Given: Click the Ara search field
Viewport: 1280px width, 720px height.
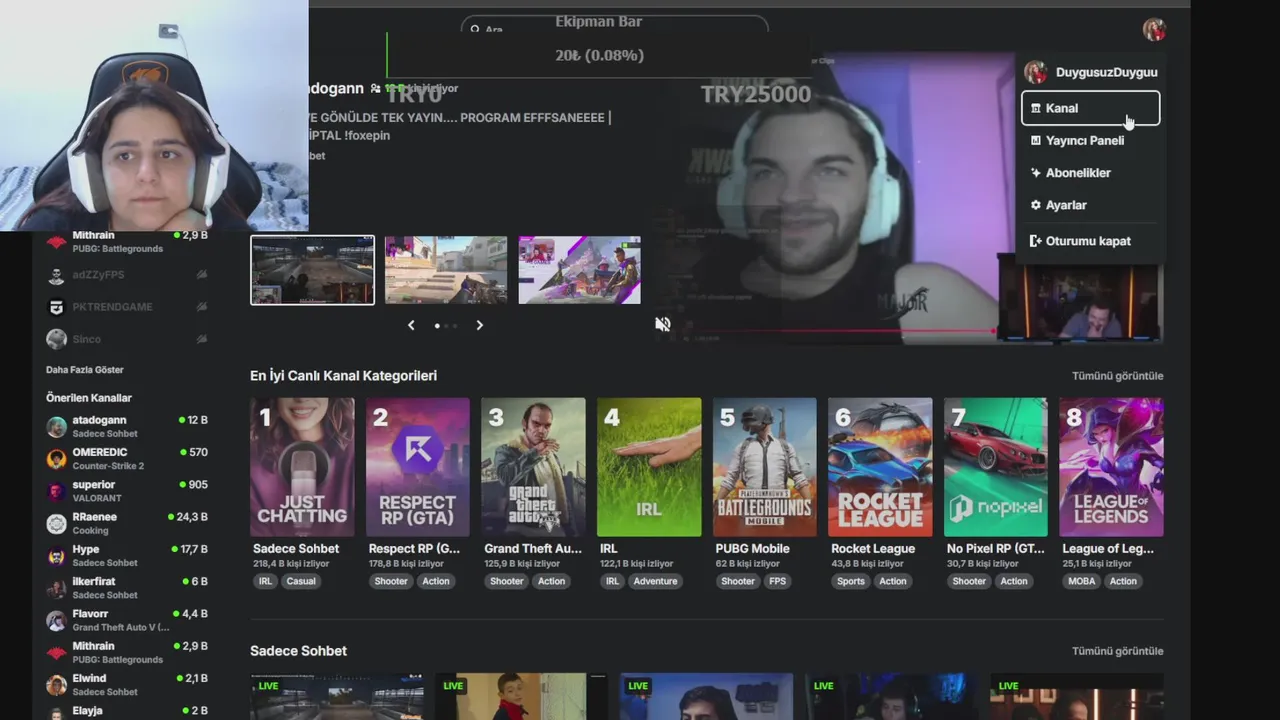Looking at the screenshot, I should 614,29.
